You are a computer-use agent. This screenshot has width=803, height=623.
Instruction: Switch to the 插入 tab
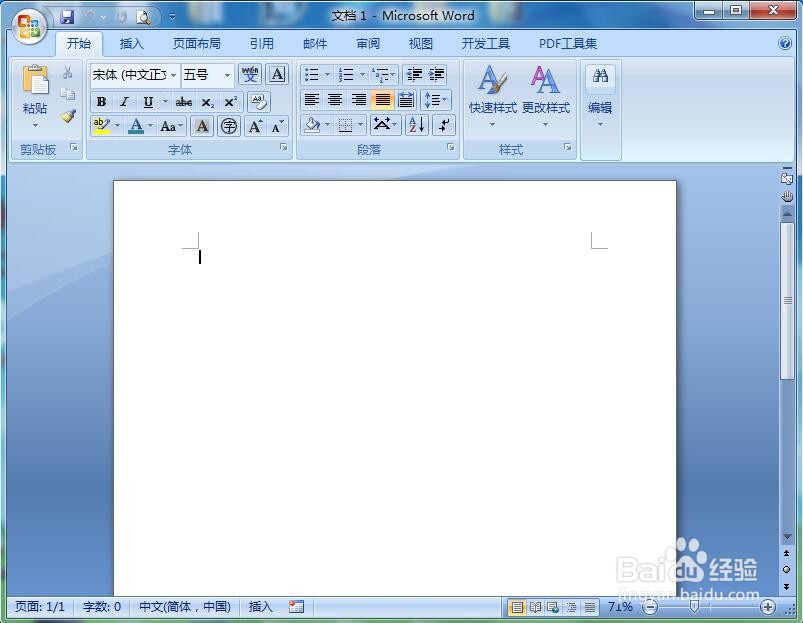pyautogui.click(x=132, y=44)
